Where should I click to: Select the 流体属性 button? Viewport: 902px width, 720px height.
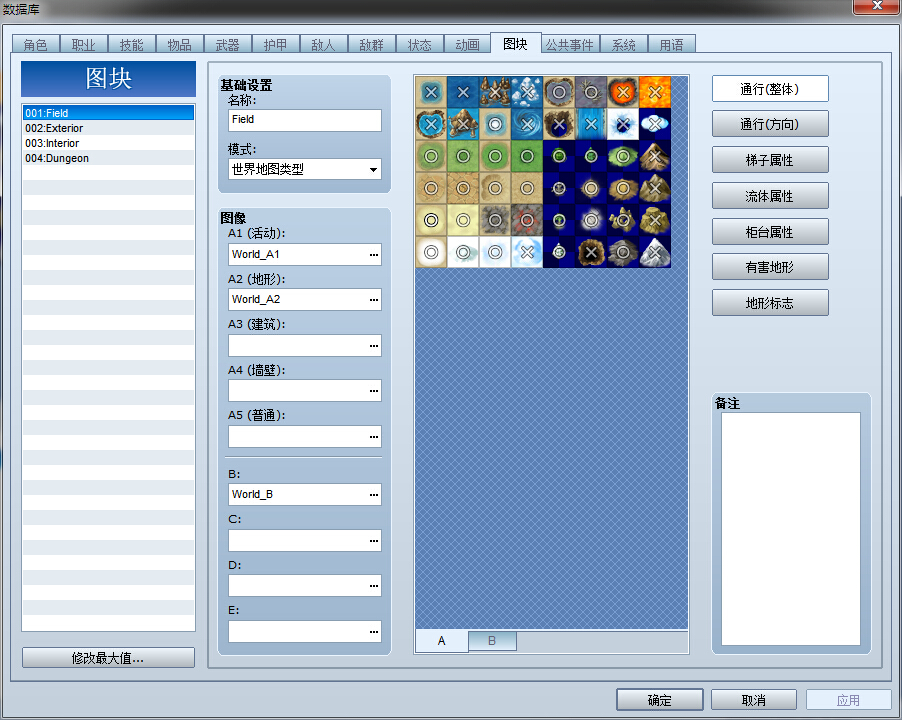pyautogui.click(x=770, y=196)
